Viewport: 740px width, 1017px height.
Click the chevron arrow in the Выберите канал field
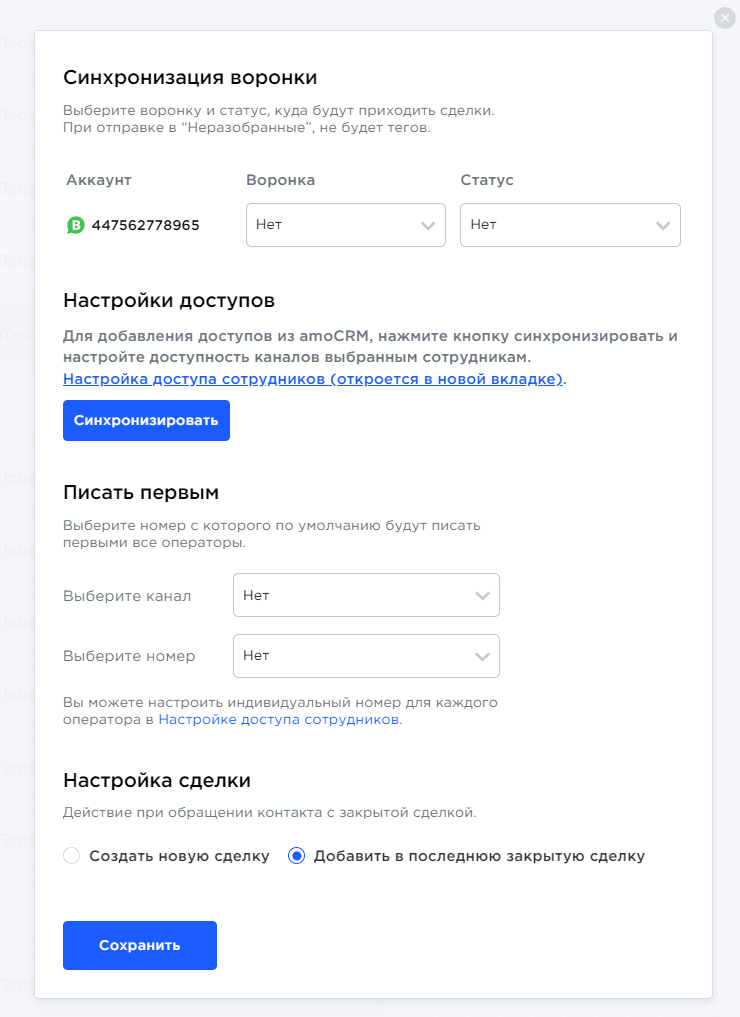click(x=482, y=596)
